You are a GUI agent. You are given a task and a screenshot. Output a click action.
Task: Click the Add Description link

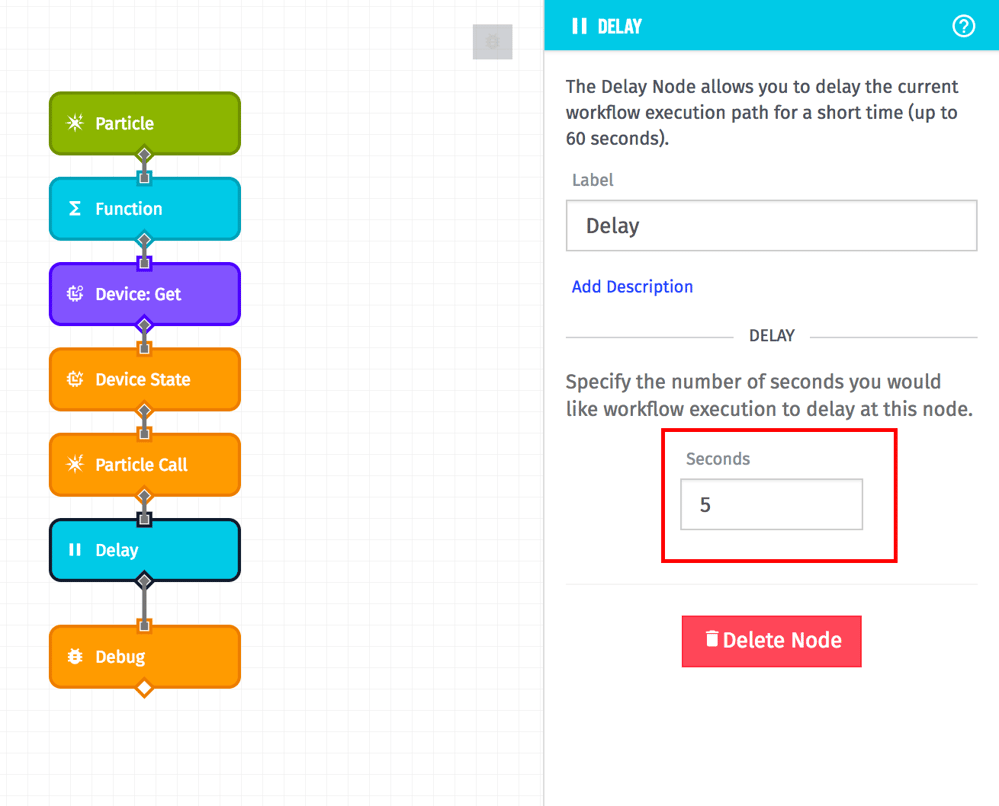632,286
